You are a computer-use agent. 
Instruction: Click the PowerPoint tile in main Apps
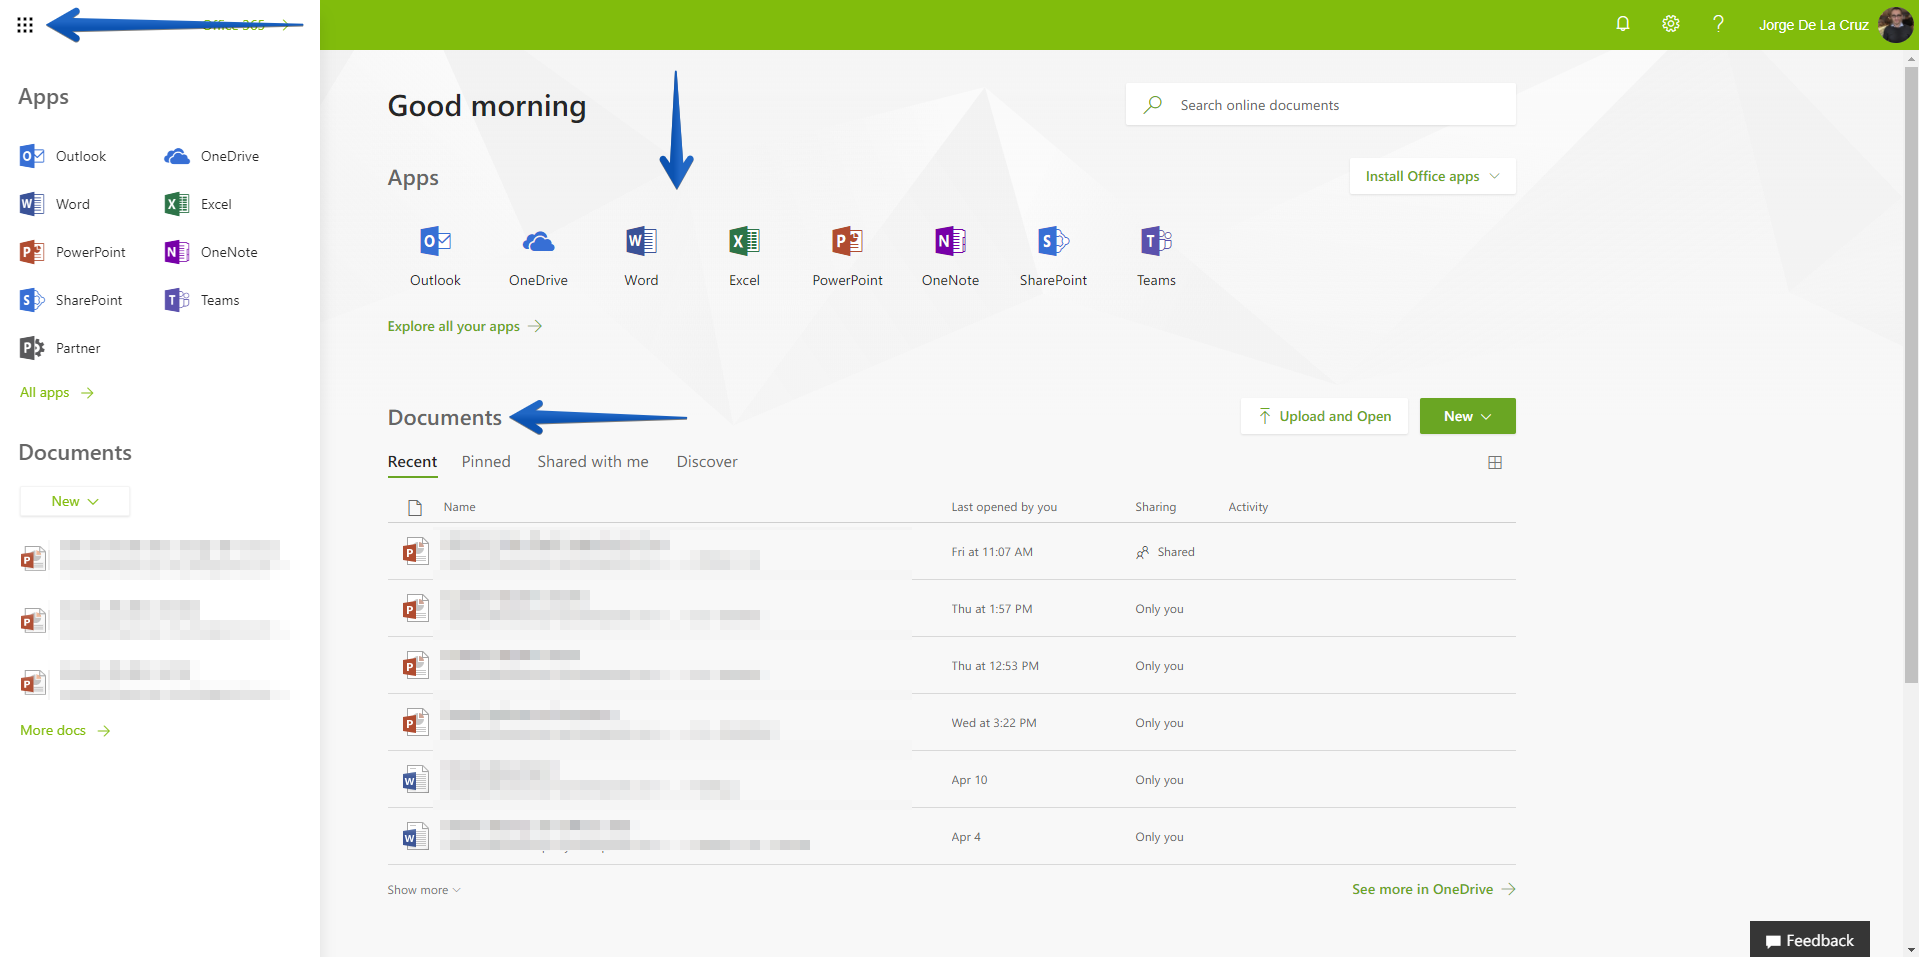tap(847, 255)
